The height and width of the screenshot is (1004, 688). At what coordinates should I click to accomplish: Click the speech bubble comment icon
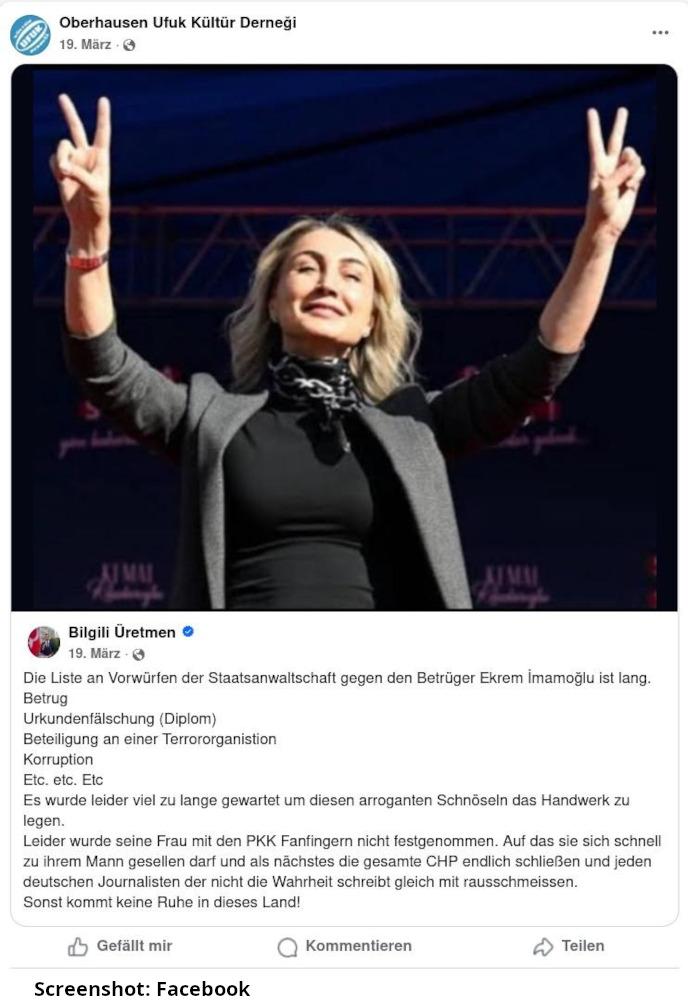(288, 947)
